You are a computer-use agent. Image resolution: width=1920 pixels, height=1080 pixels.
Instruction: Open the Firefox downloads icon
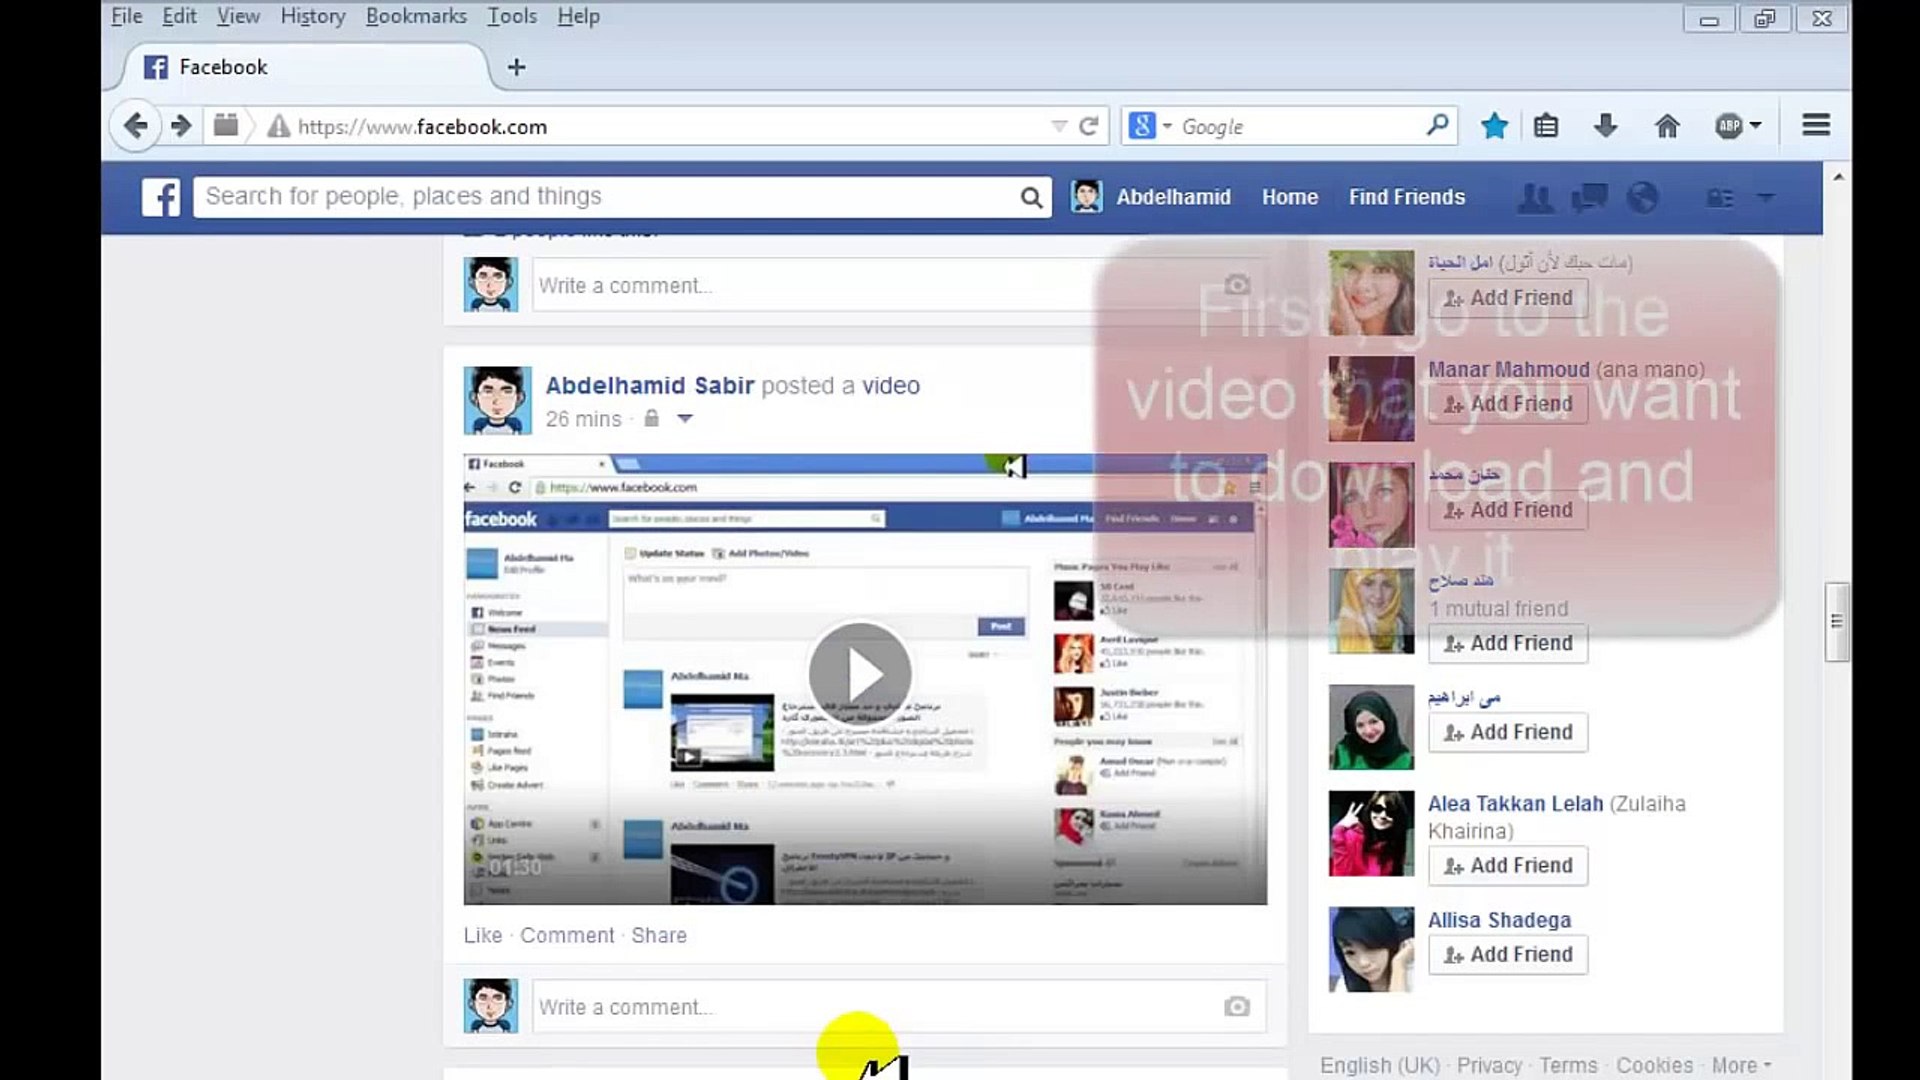point(1606,126)
